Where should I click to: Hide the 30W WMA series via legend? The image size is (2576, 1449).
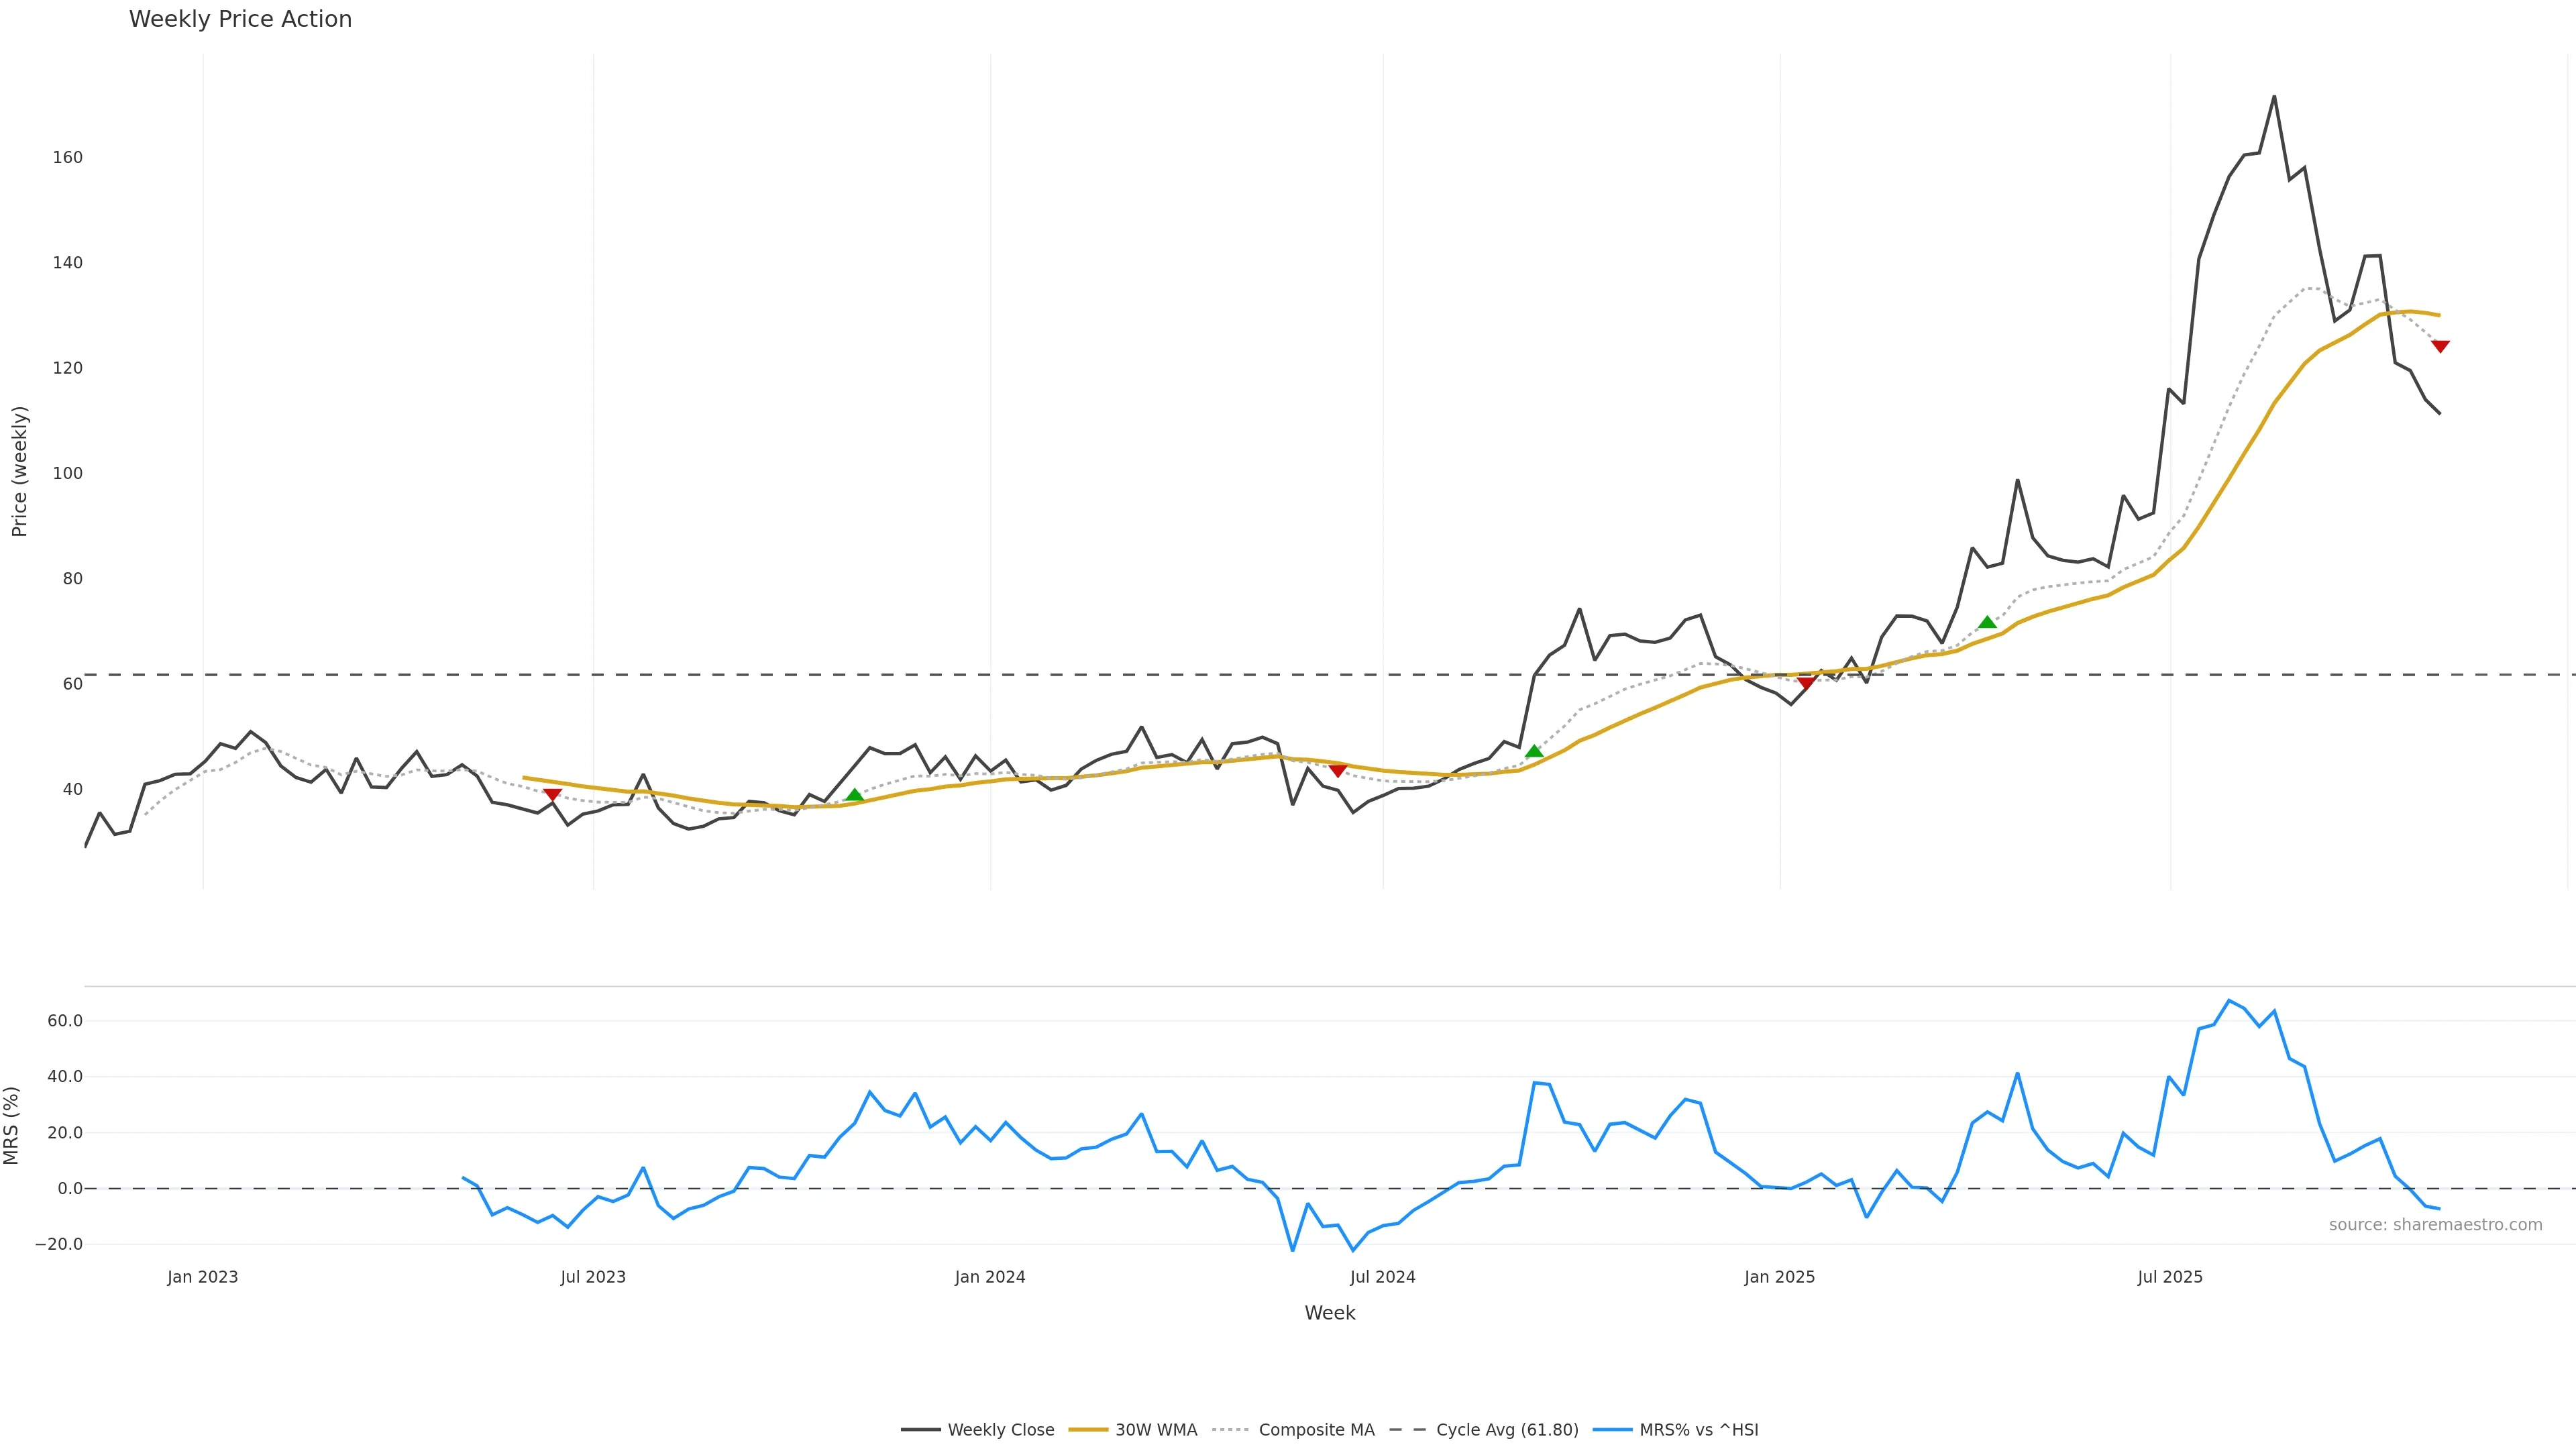(1155, 1430)
